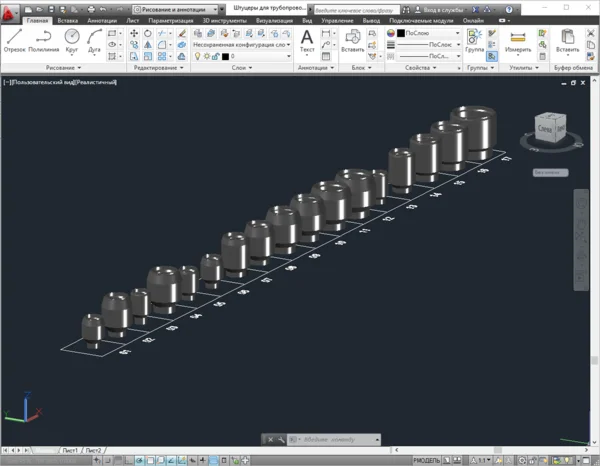600x466 pixels.
Task: Switch to the Параметризация ribbon tab
Action: [x=171, y=21]
